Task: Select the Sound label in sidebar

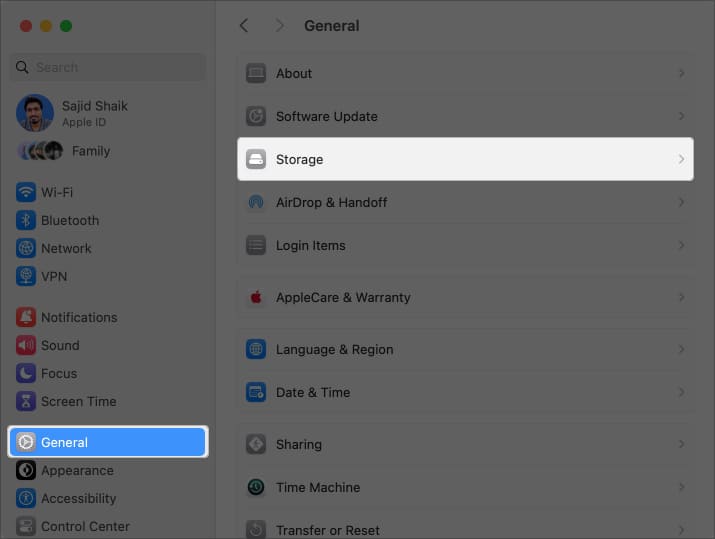Action: click(x=60, y=345)
